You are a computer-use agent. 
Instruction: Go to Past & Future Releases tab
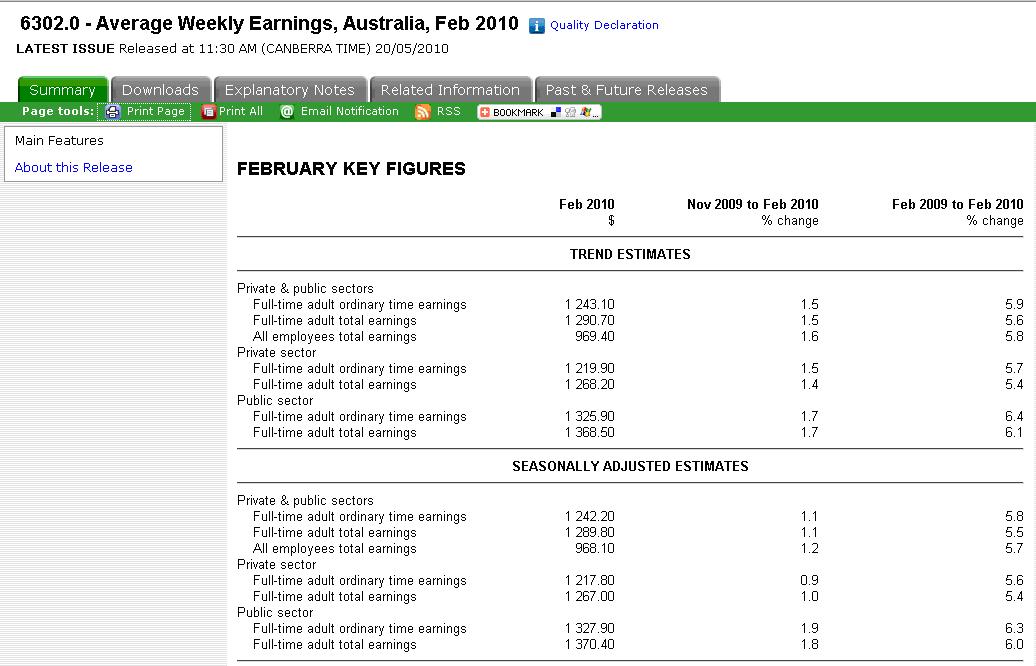pyautogui.click(x=627, y=90)
